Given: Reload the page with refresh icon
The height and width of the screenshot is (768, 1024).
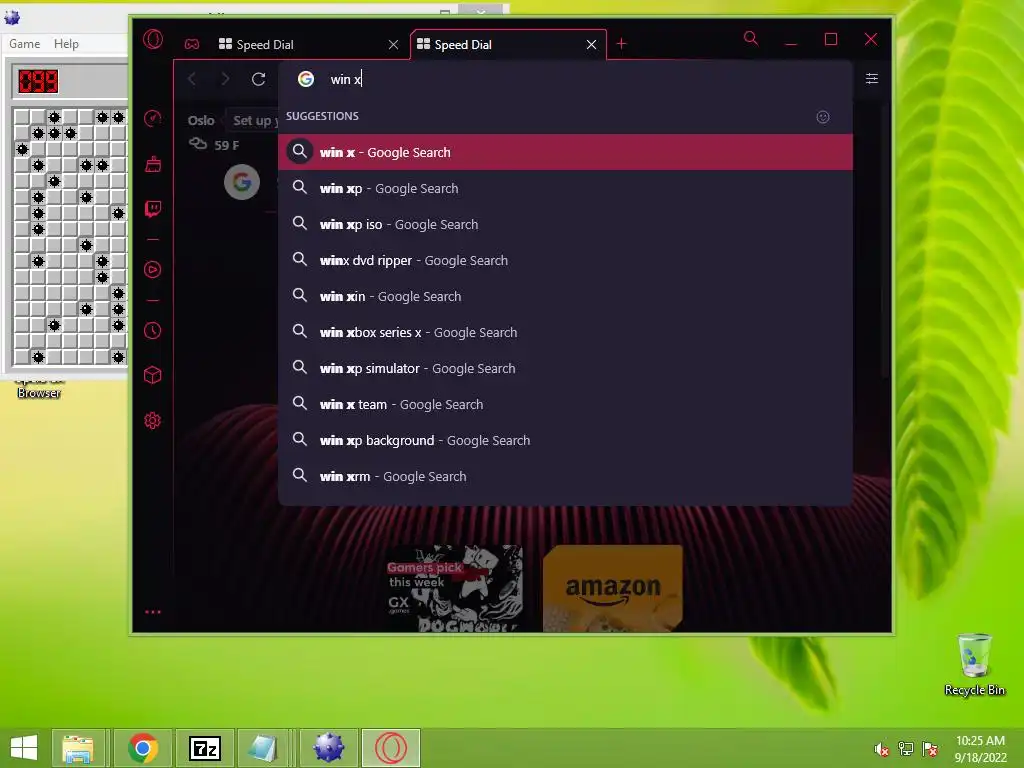Looking at the screenshot, I should (259, 79).
